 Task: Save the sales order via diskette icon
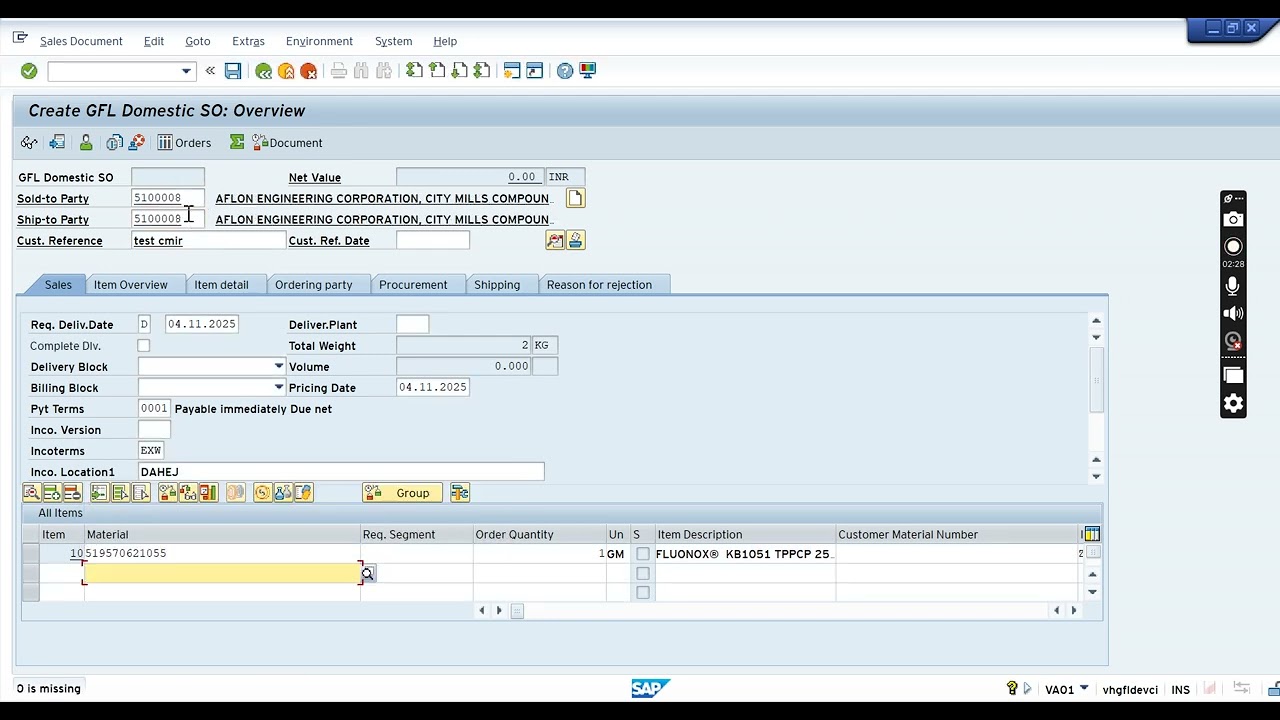pyautogui.click(x=233, y=71)
